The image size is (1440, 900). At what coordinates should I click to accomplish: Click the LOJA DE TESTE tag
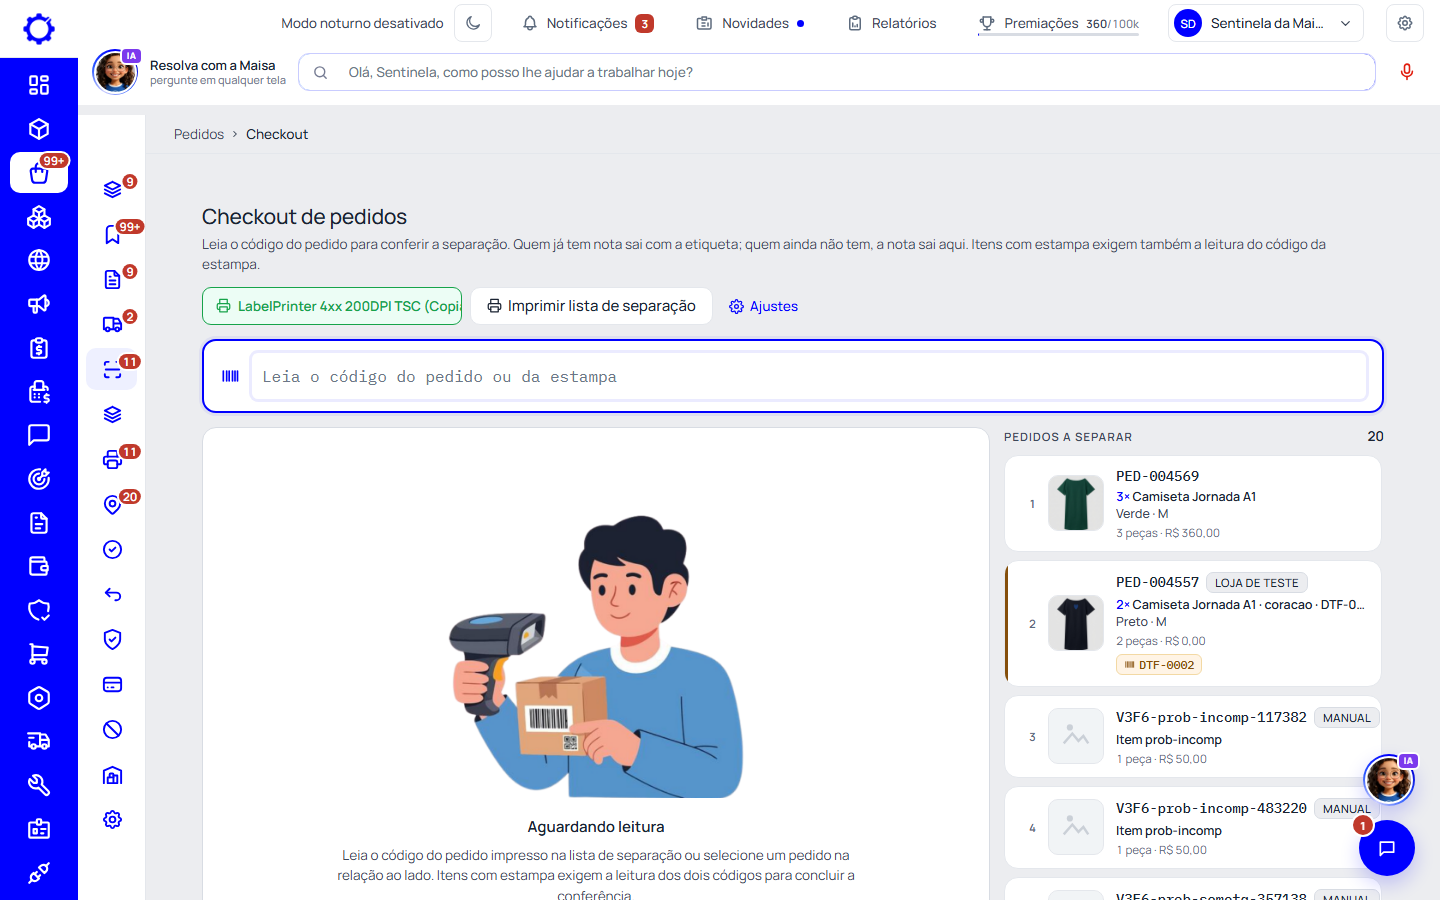click(x=1256, y=583)
